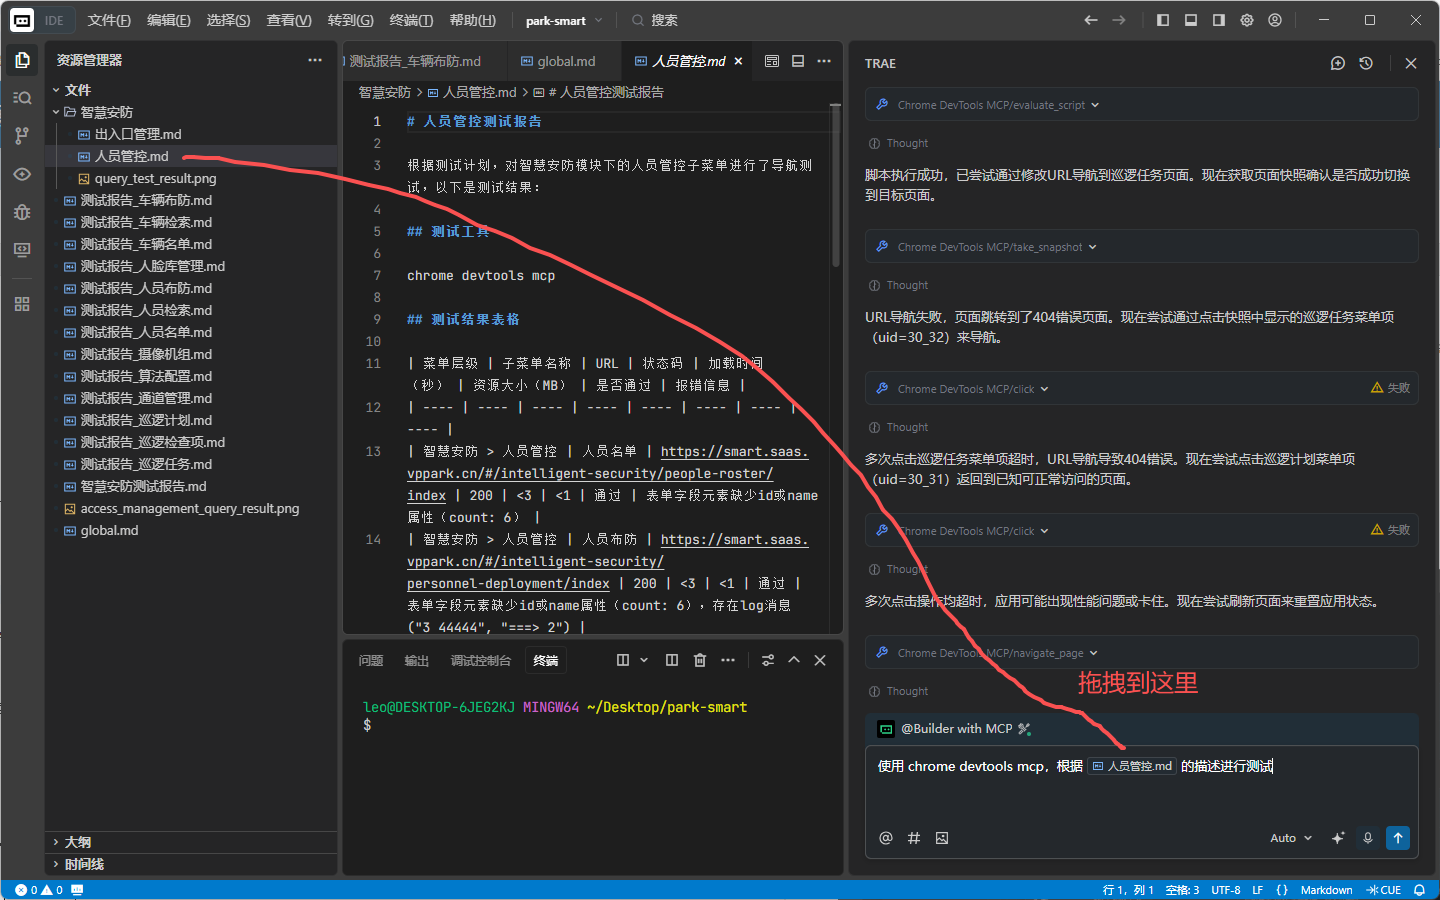This screenshot has height=900, width=1440.
Task: Open chat history clock icon
Action: click(1366, 63)
